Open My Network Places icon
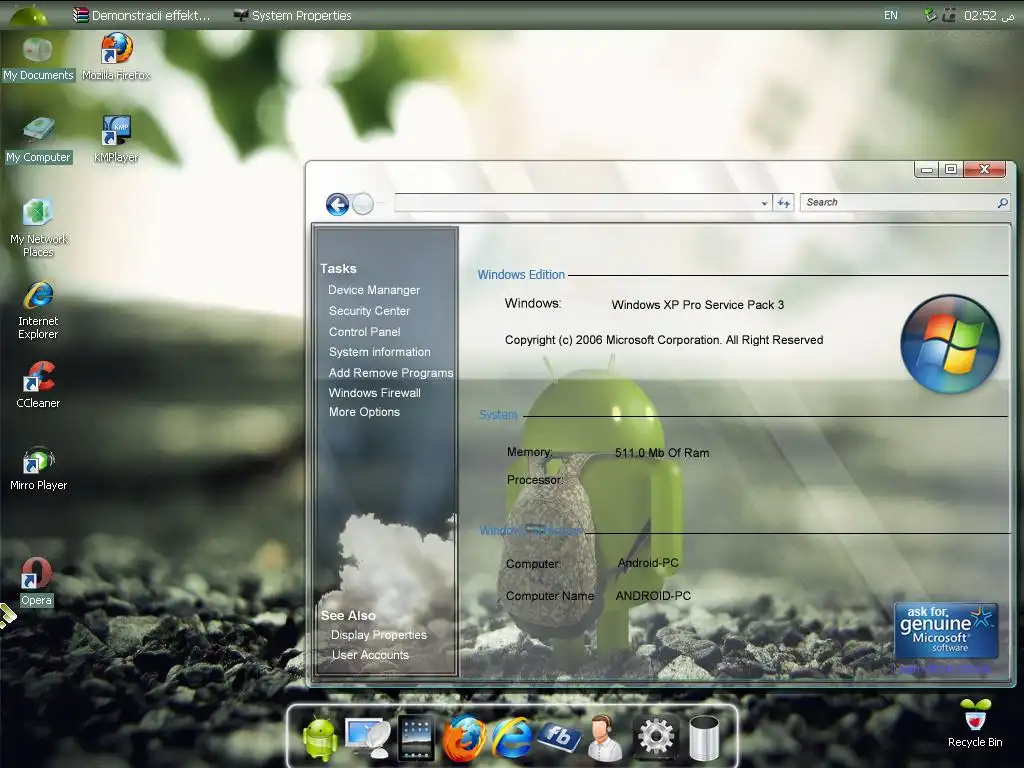Image resolution: width=1024 pixels, height=768 pixels. point(38,228)
